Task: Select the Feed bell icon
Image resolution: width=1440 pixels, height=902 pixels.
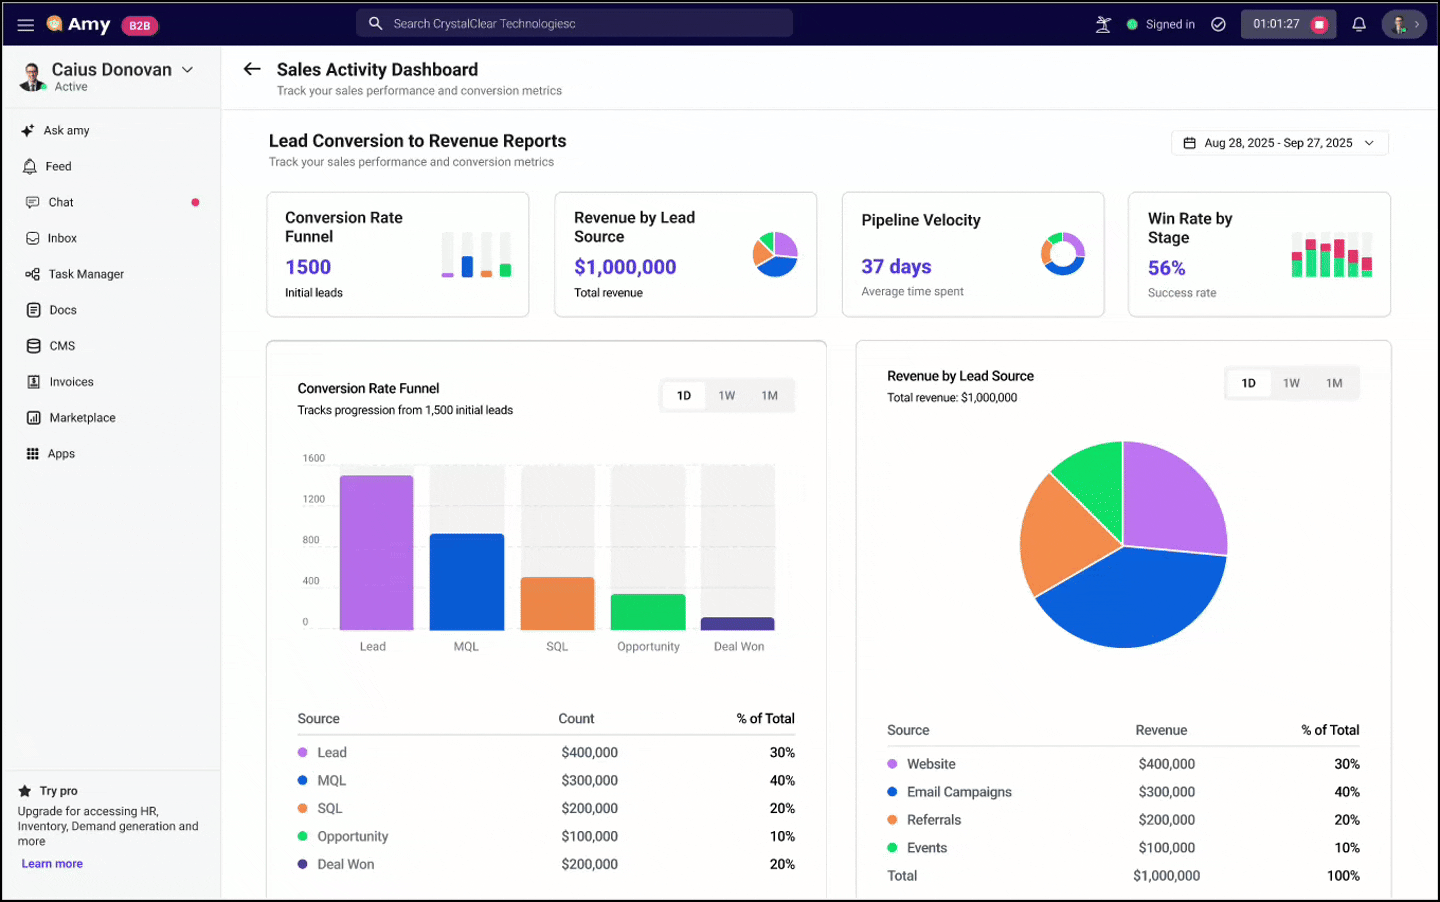Action: 57,166
